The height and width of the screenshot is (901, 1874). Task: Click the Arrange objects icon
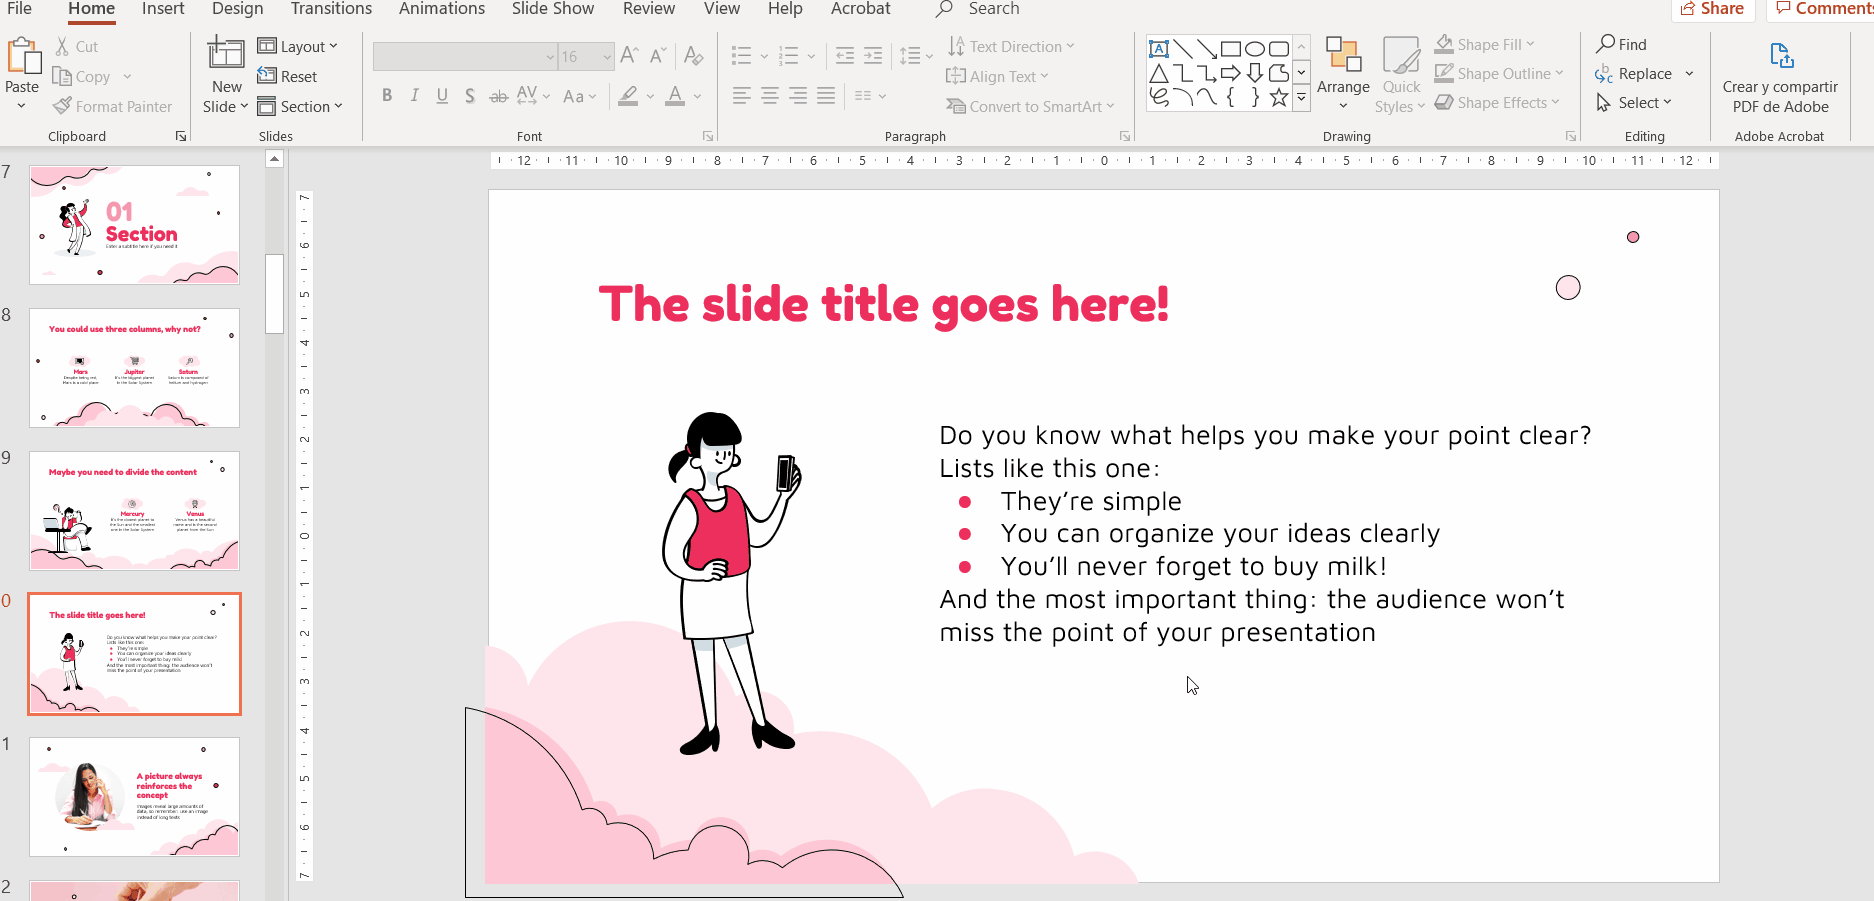1342,56
